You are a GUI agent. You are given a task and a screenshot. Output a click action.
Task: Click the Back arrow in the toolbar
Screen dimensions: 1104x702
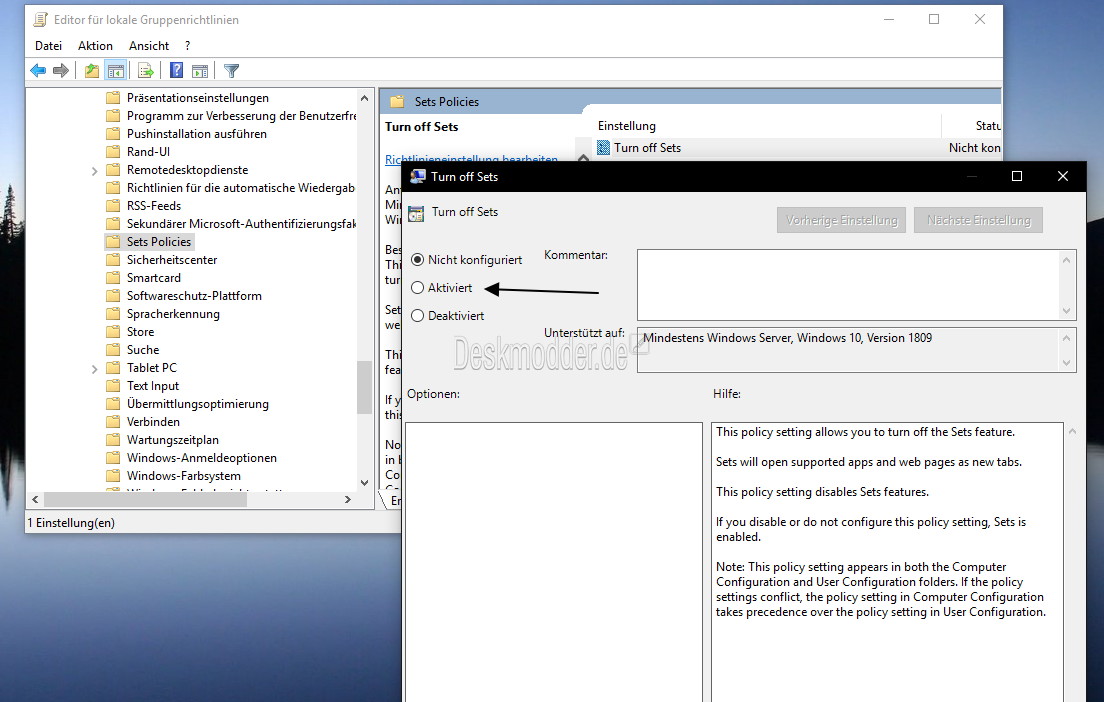(x=38, y=70)
